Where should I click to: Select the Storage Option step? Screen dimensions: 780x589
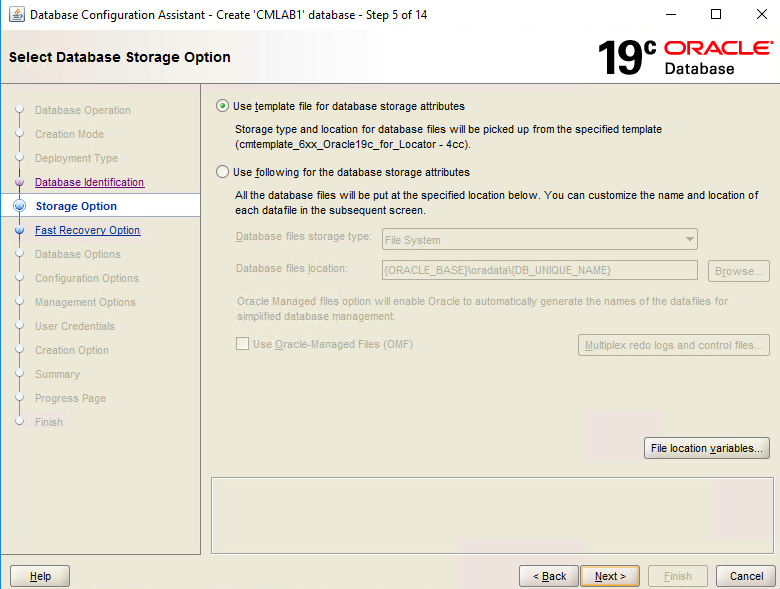76,206
